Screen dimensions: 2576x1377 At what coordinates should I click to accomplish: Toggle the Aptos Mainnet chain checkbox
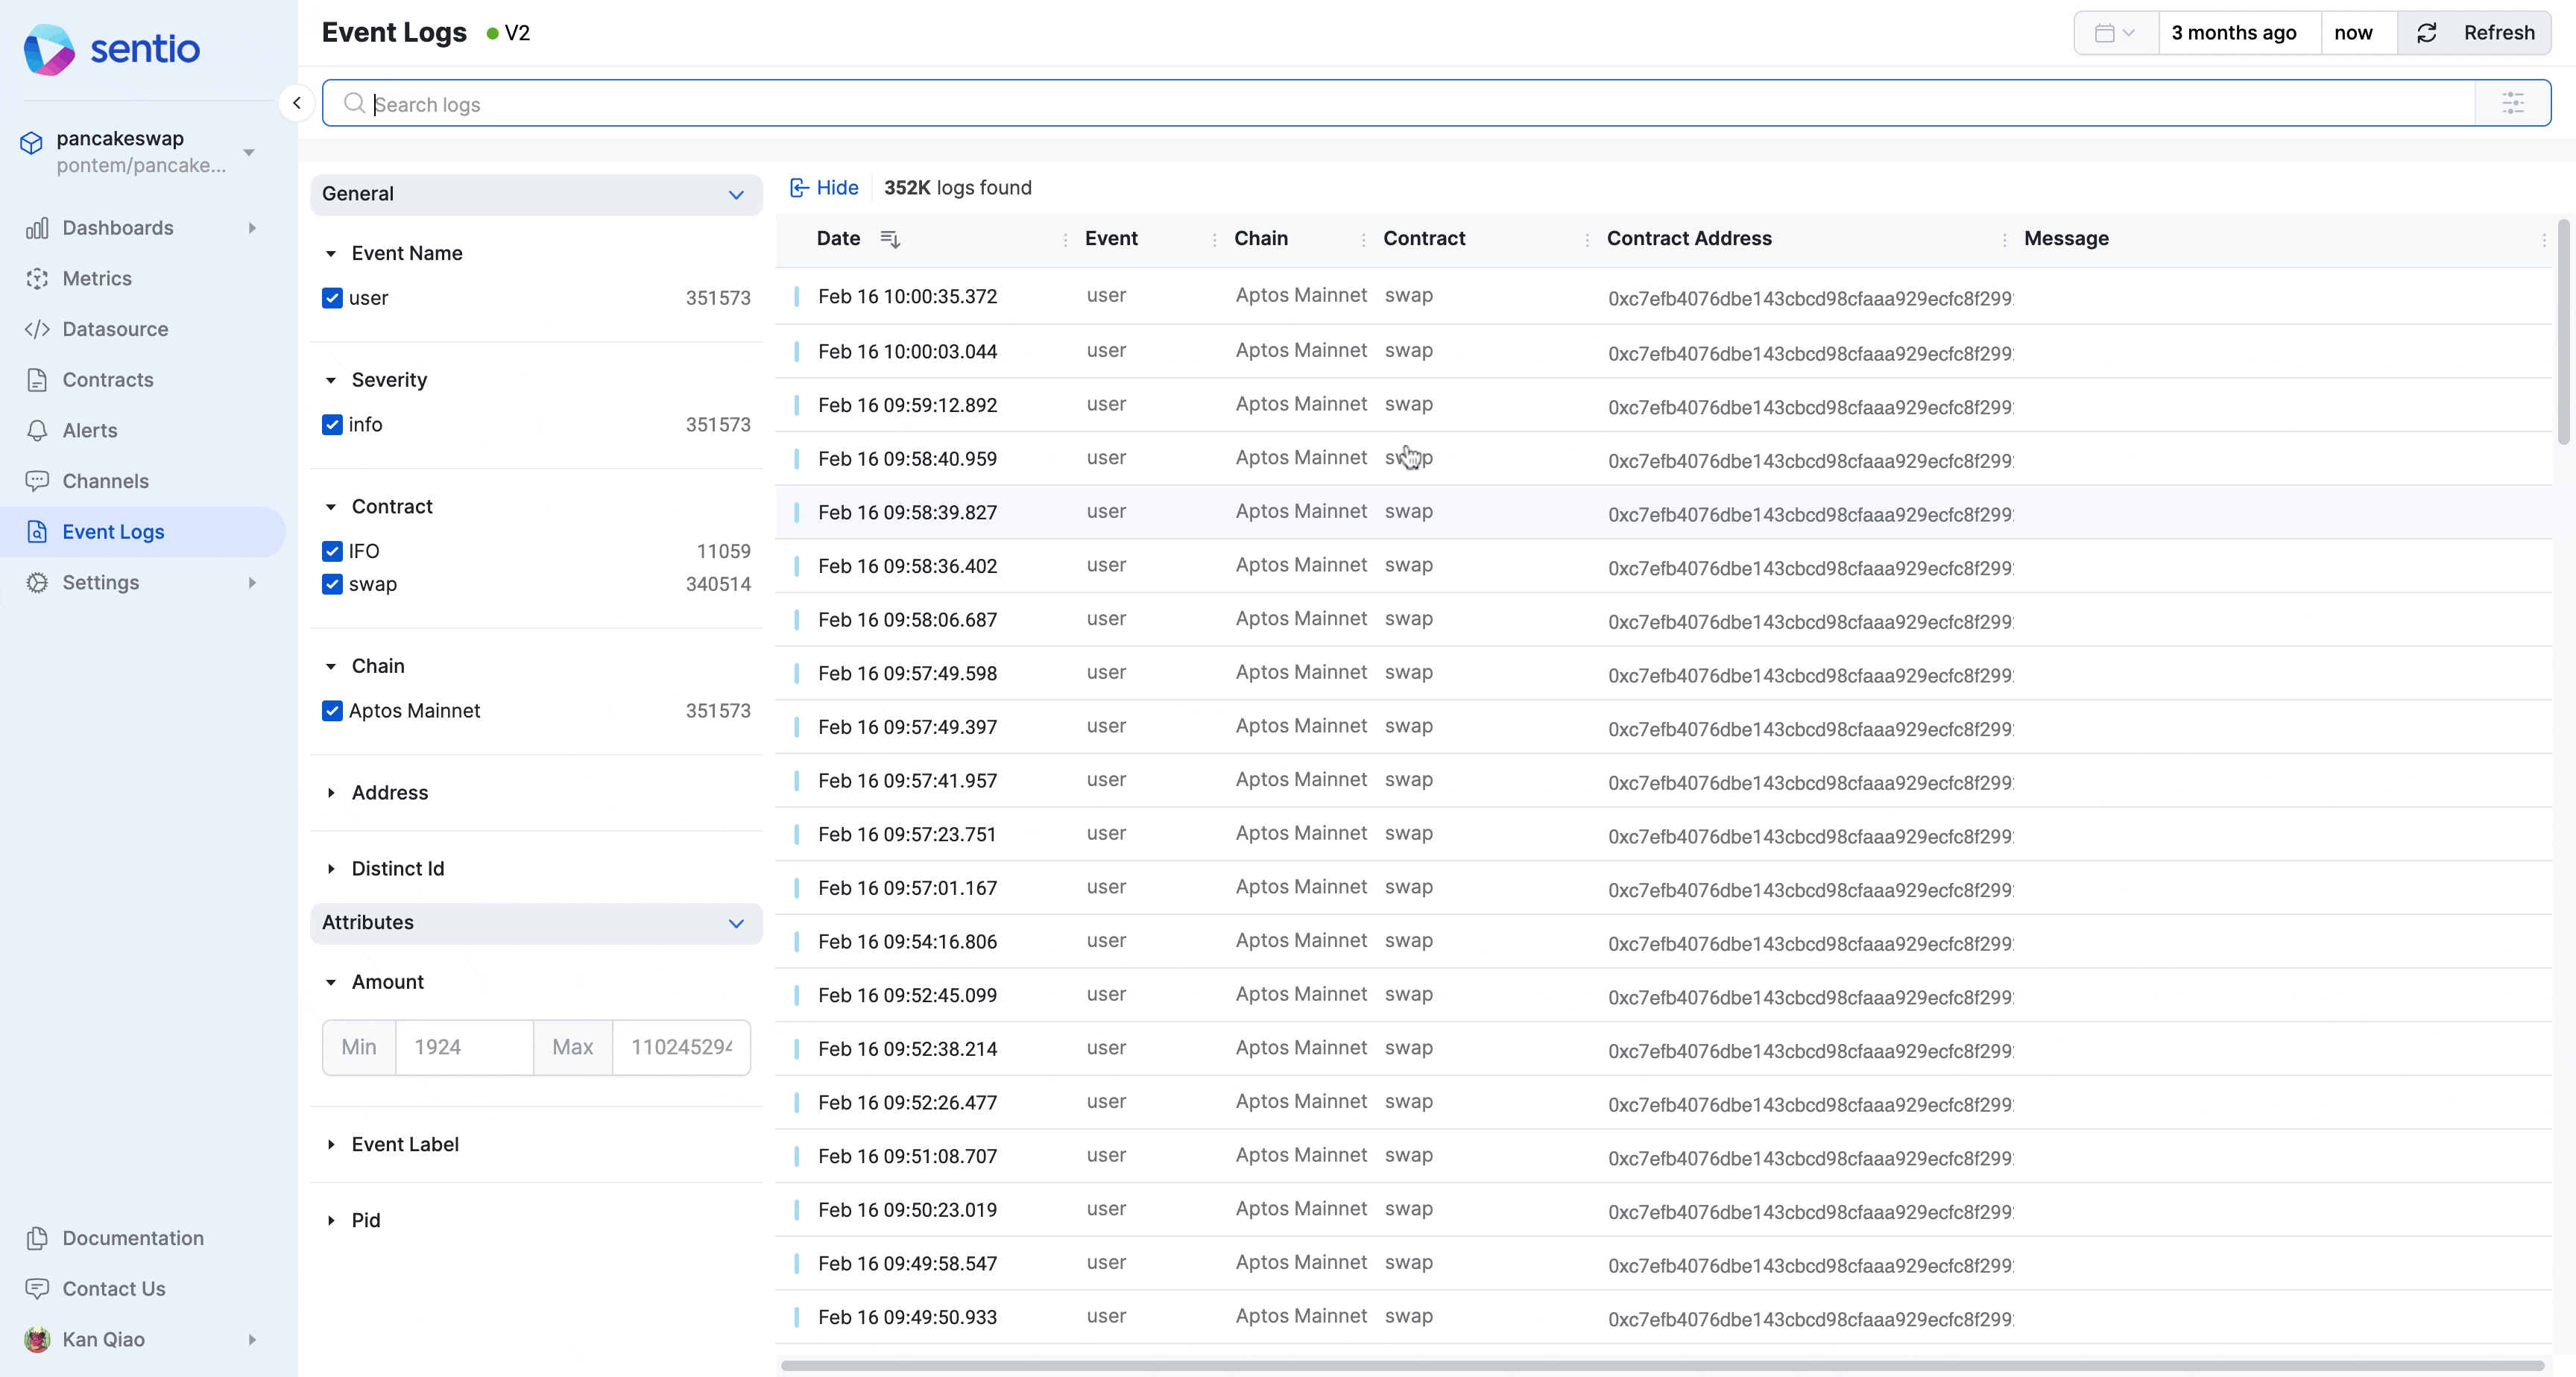(x=332, y=711)
